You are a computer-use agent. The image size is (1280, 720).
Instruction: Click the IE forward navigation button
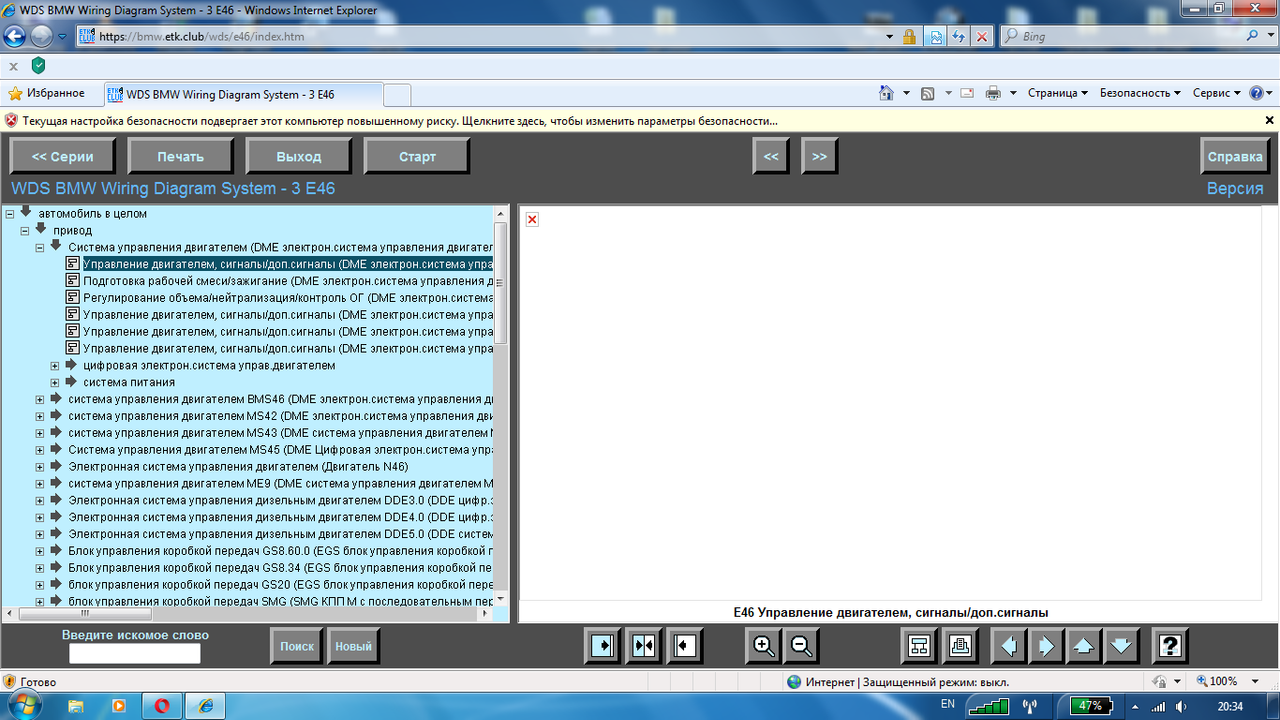pos(41,36)
